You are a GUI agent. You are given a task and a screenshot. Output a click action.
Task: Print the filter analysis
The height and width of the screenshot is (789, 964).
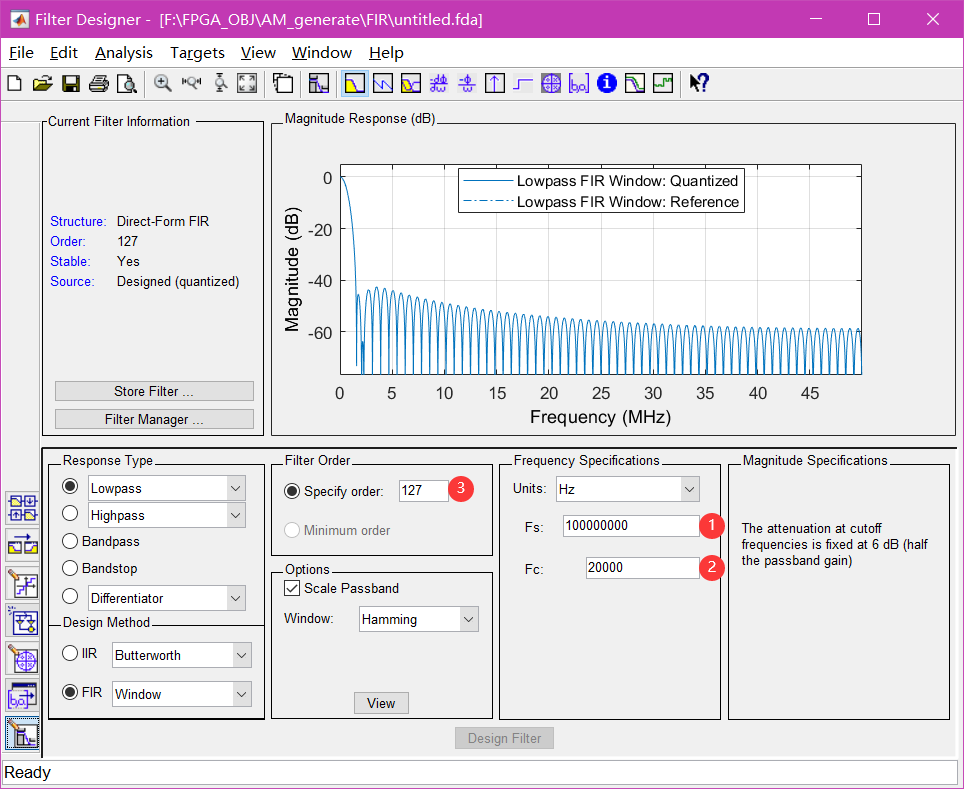point(98,83)
